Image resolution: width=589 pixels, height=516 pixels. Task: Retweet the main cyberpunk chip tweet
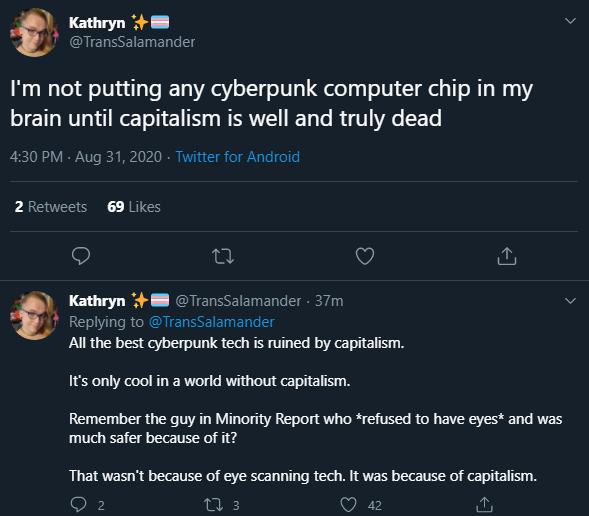pyautogui.click(x=223, y=256)
